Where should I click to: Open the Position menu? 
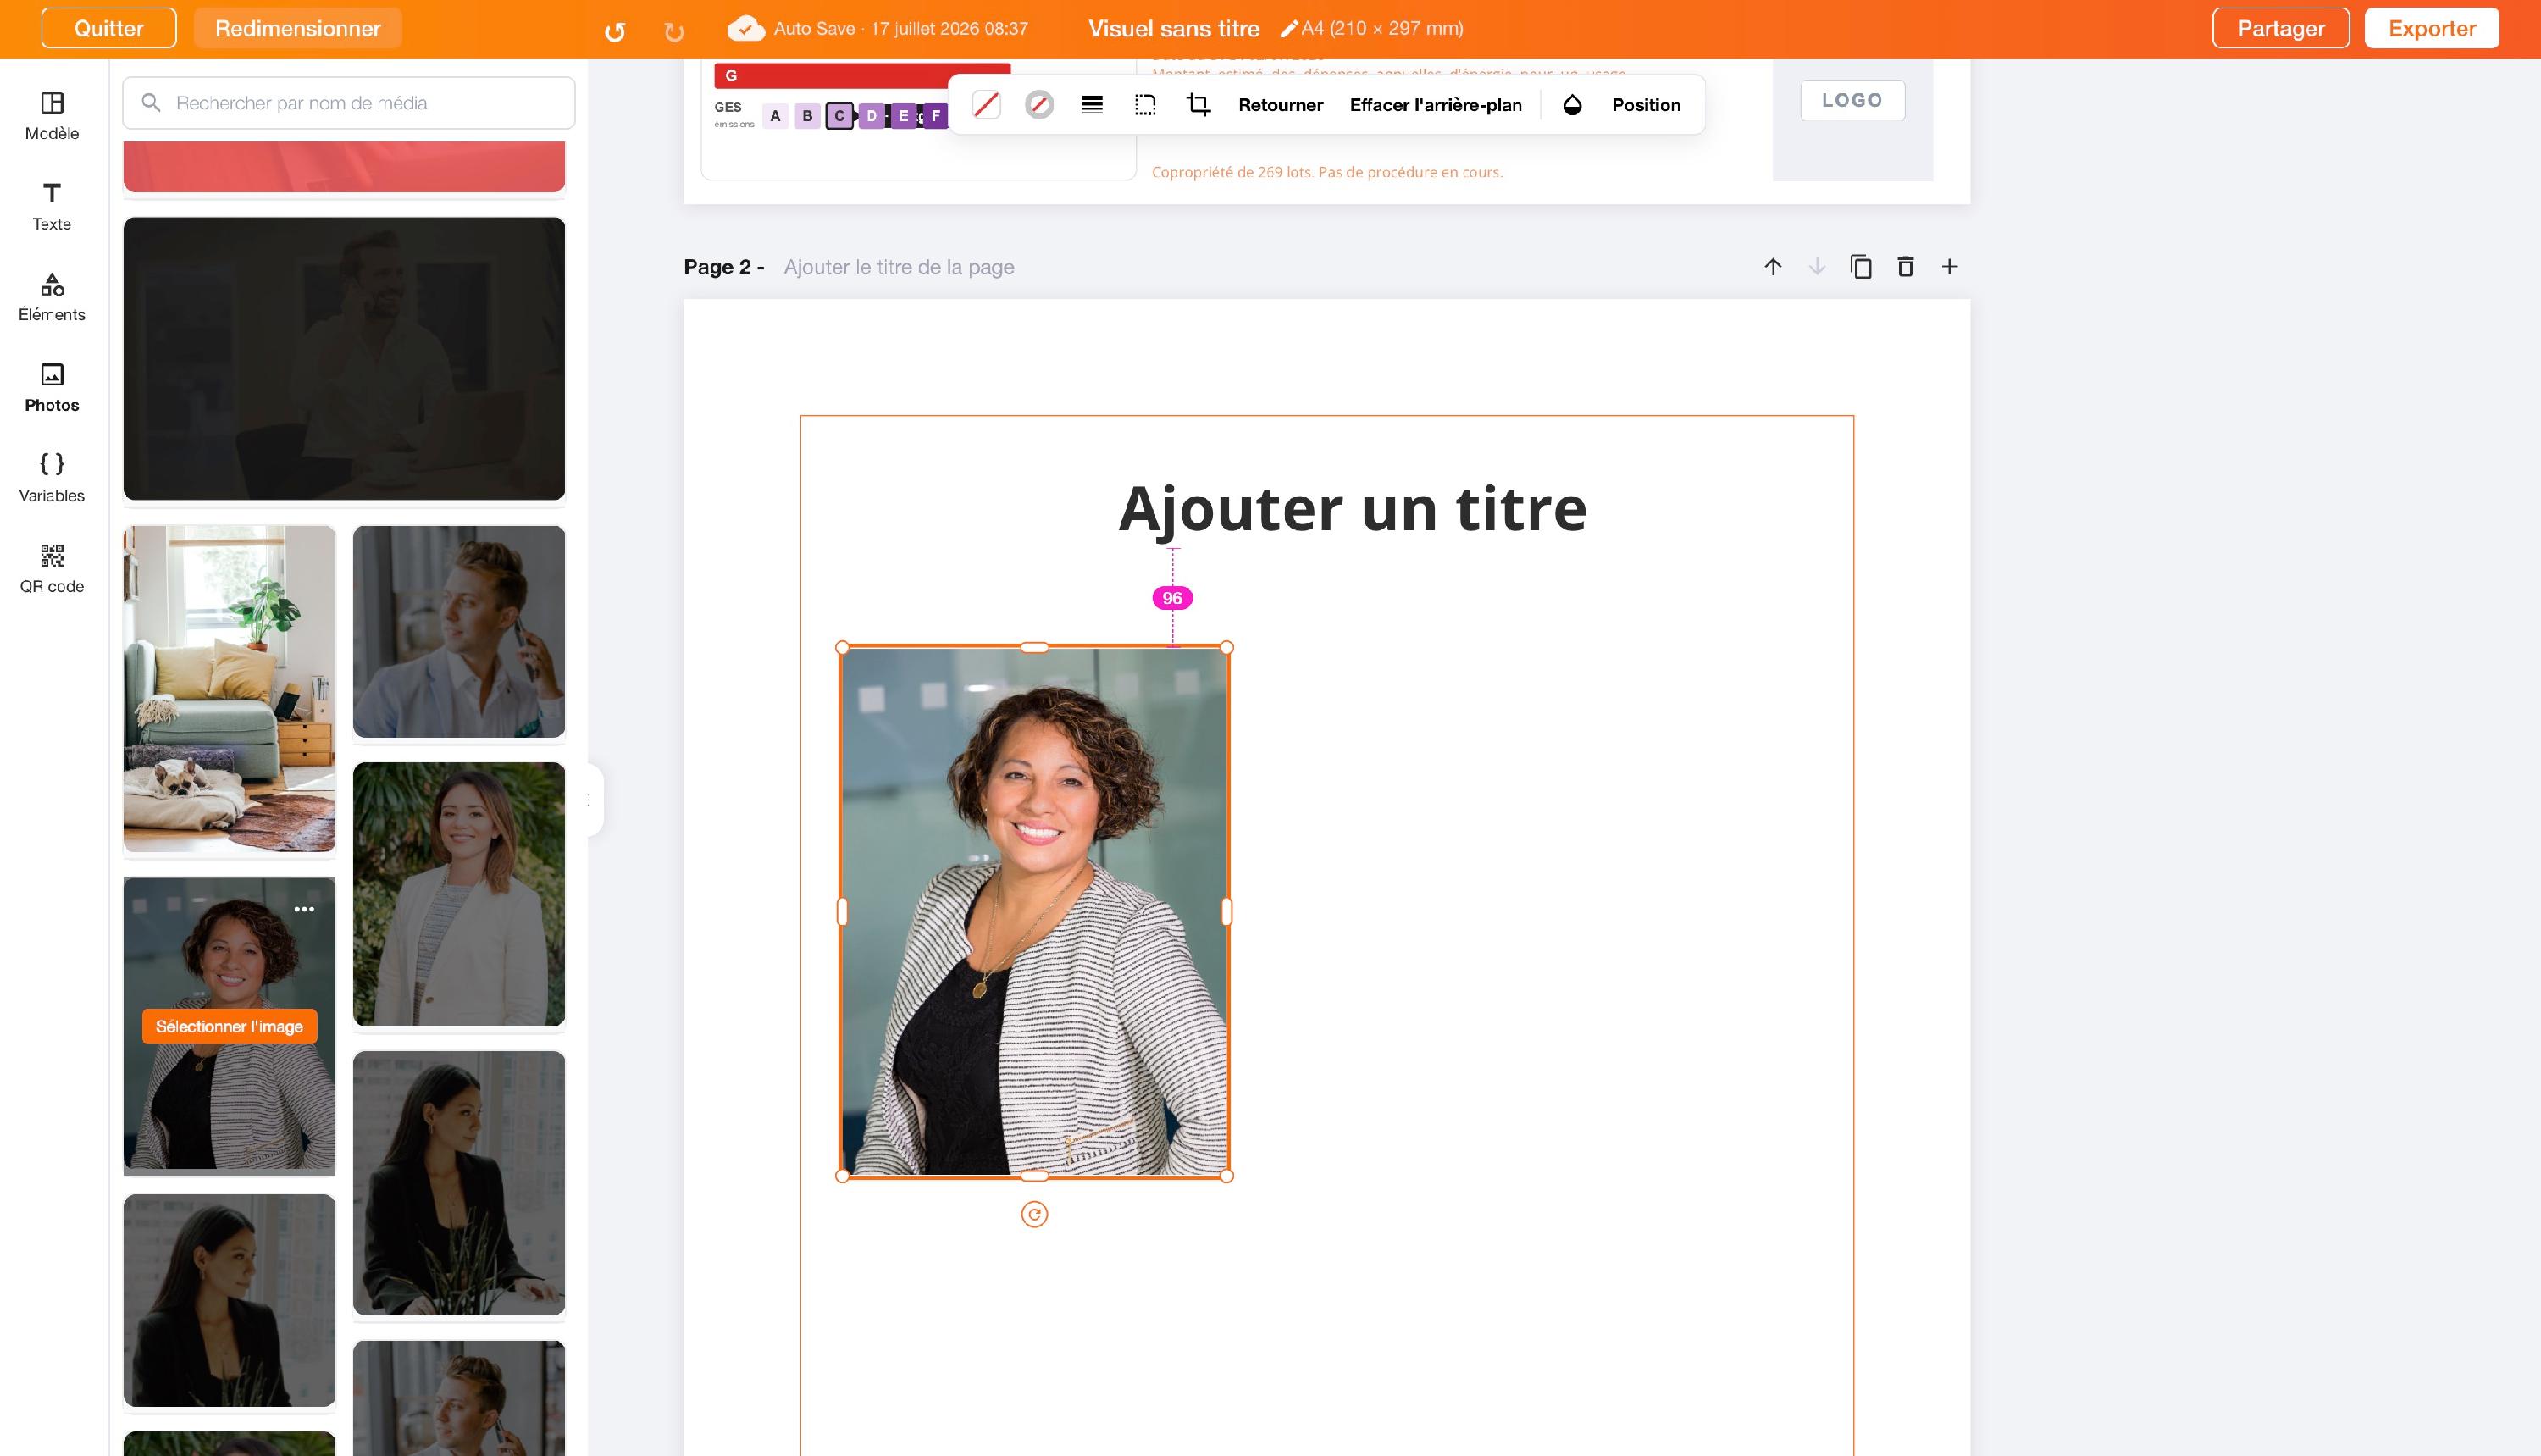tap(1645, 105)
